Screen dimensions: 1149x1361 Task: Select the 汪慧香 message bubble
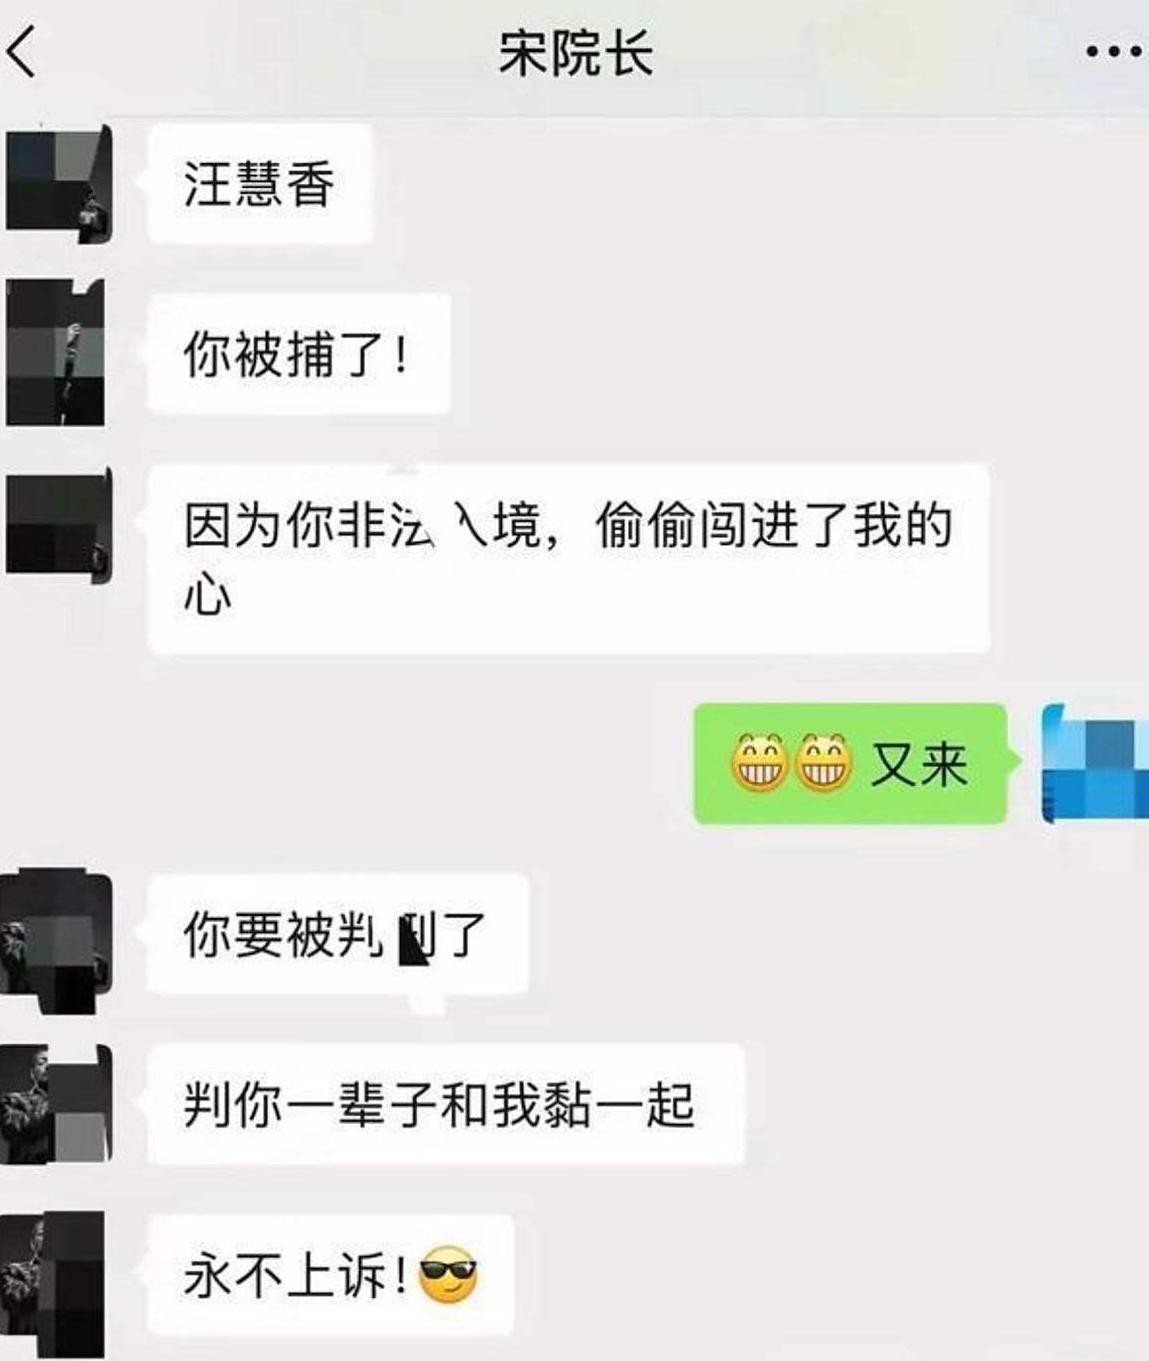click(260, 184)
